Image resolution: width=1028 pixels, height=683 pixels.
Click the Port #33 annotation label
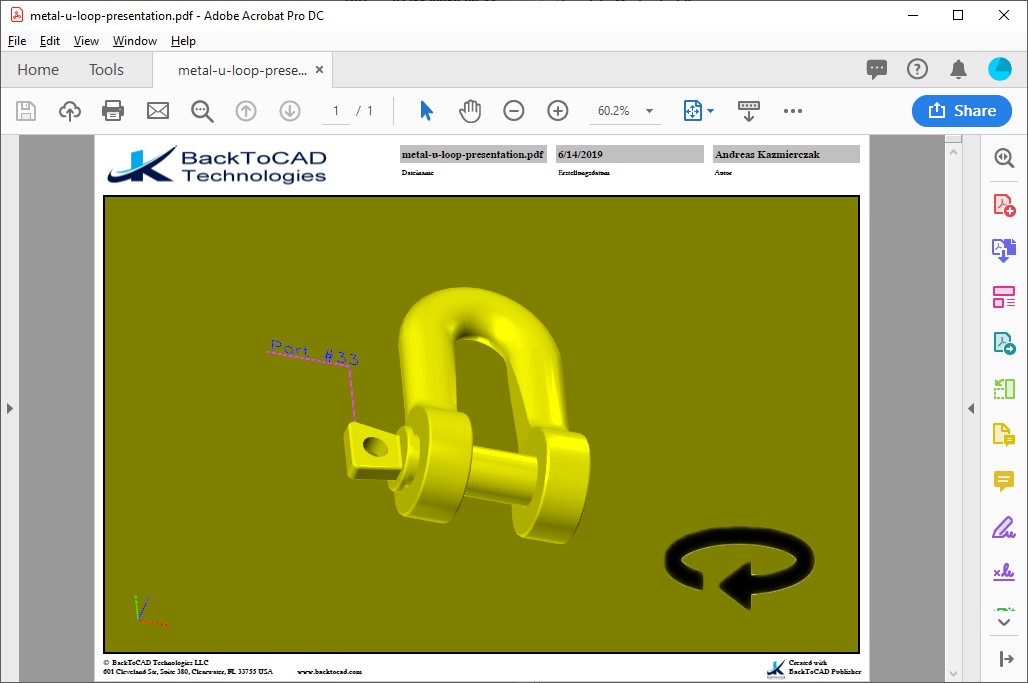(x=315, y=353)
